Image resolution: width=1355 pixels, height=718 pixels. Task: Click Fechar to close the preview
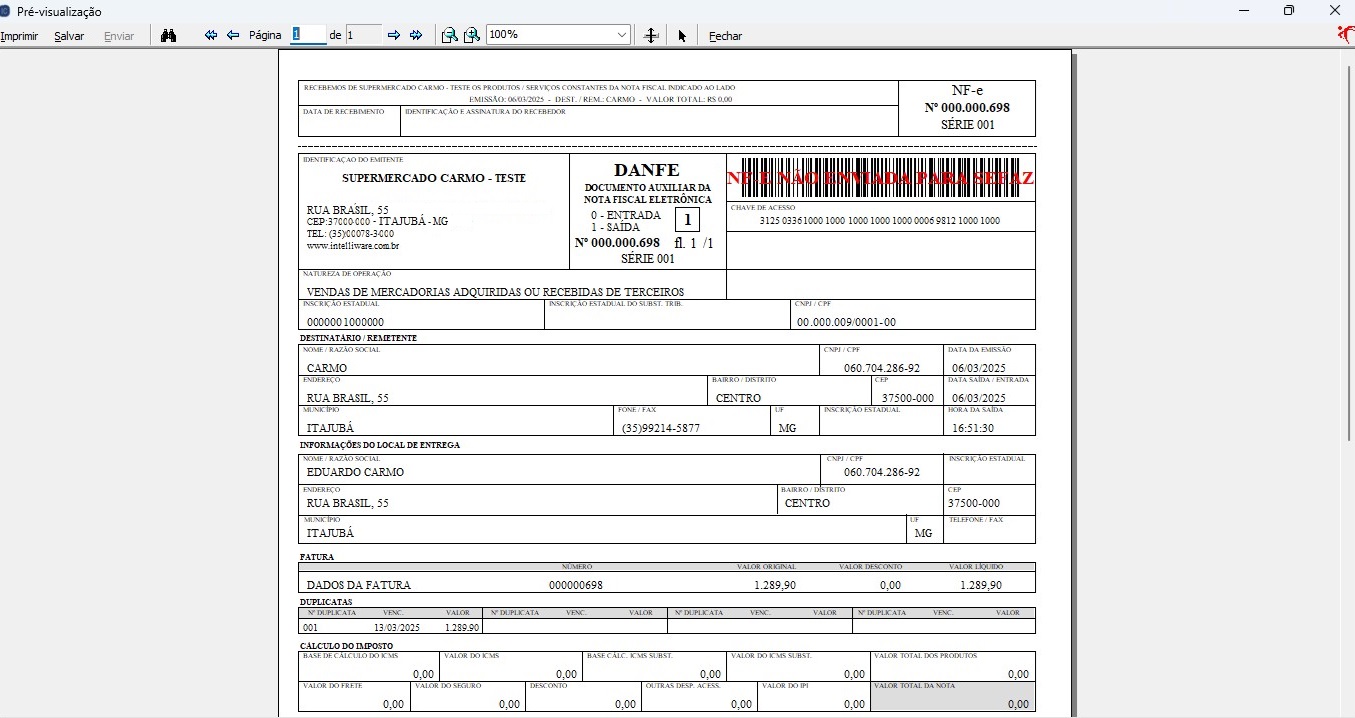pyautogui.click(x=725, y=36)
